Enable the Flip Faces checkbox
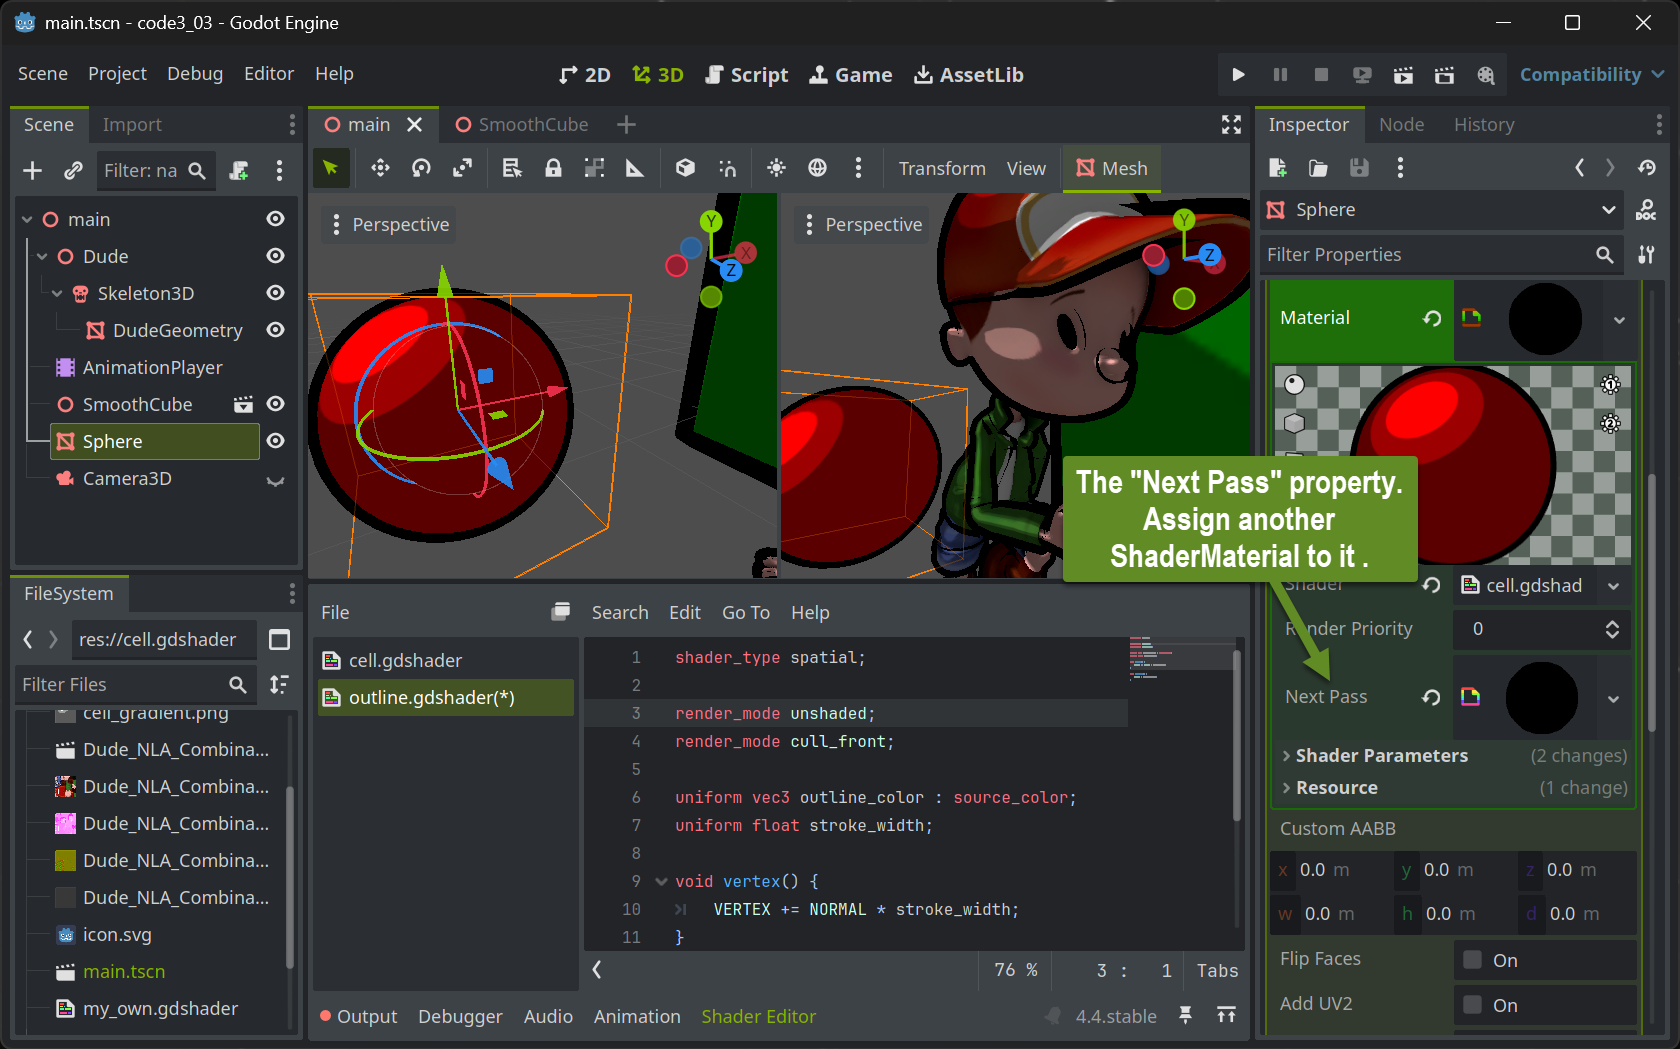 1472,960
